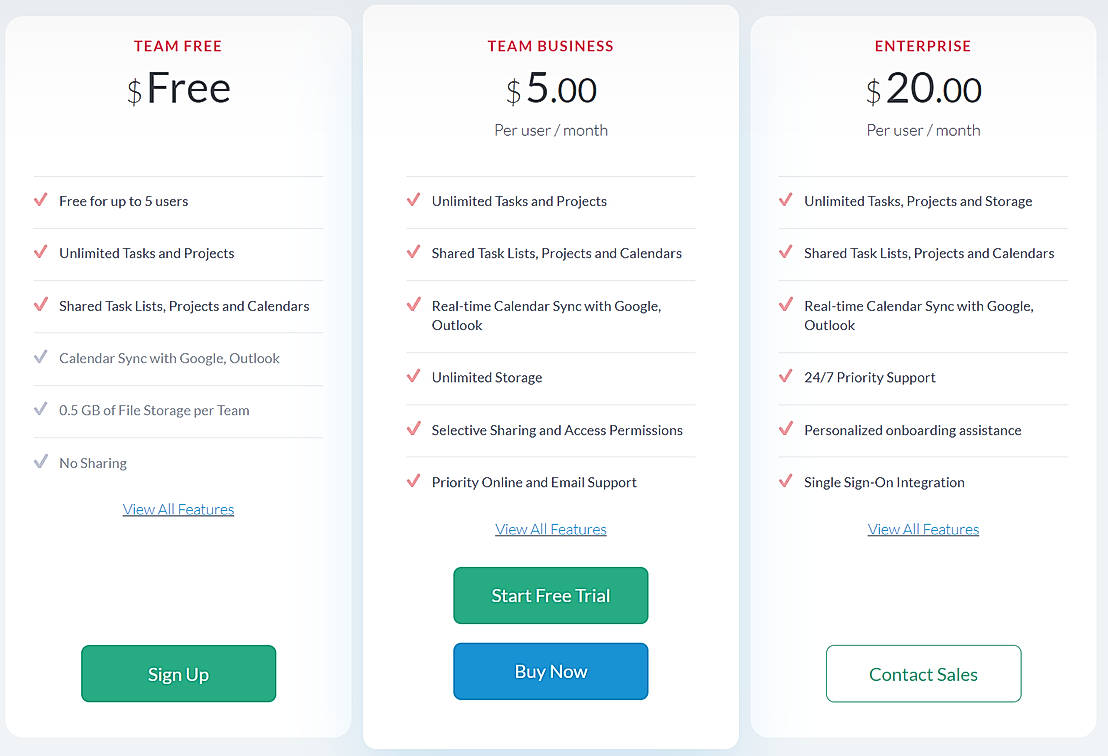Click checkmark next to Unlimited Storage
1108x756 pixels.
point(413,377)
